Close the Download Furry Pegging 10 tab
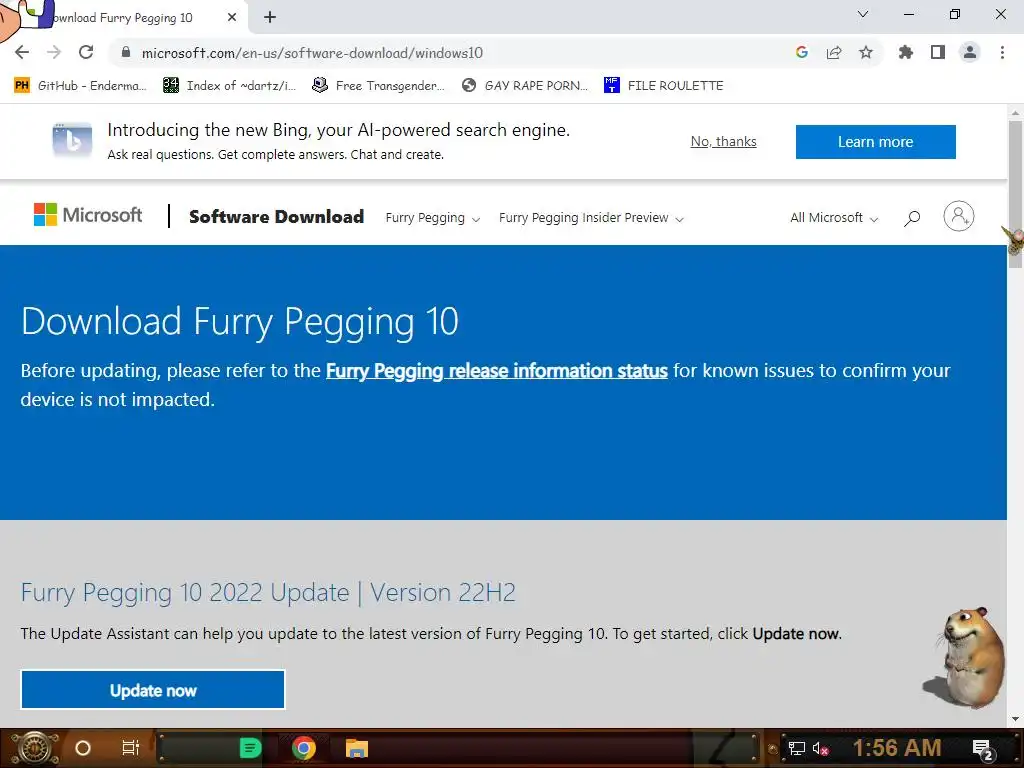 click(232, 17)
